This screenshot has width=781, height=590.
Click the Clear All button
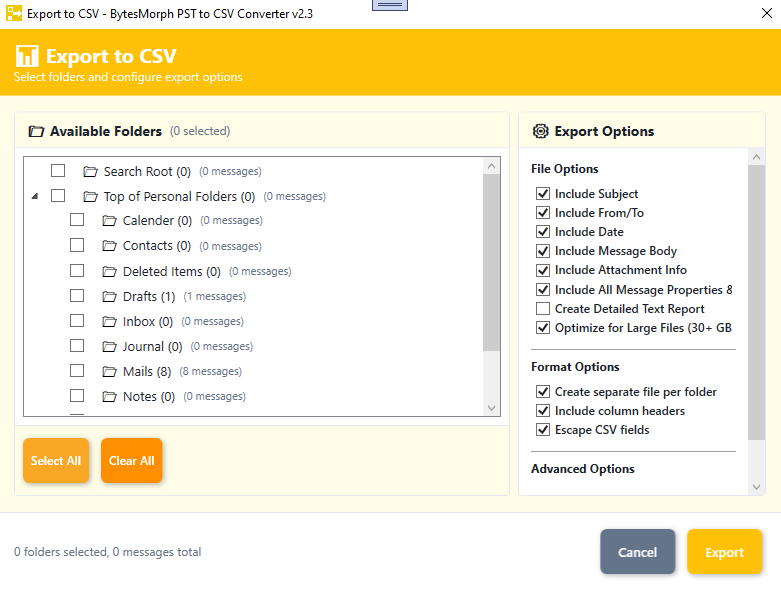(131, 461)
